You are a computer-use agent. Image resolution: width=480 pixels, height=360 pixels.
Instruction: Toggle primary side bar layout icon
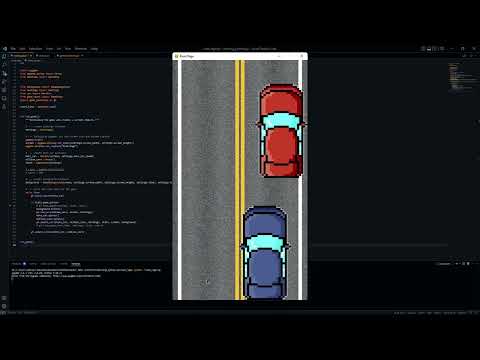click(423, 49)
